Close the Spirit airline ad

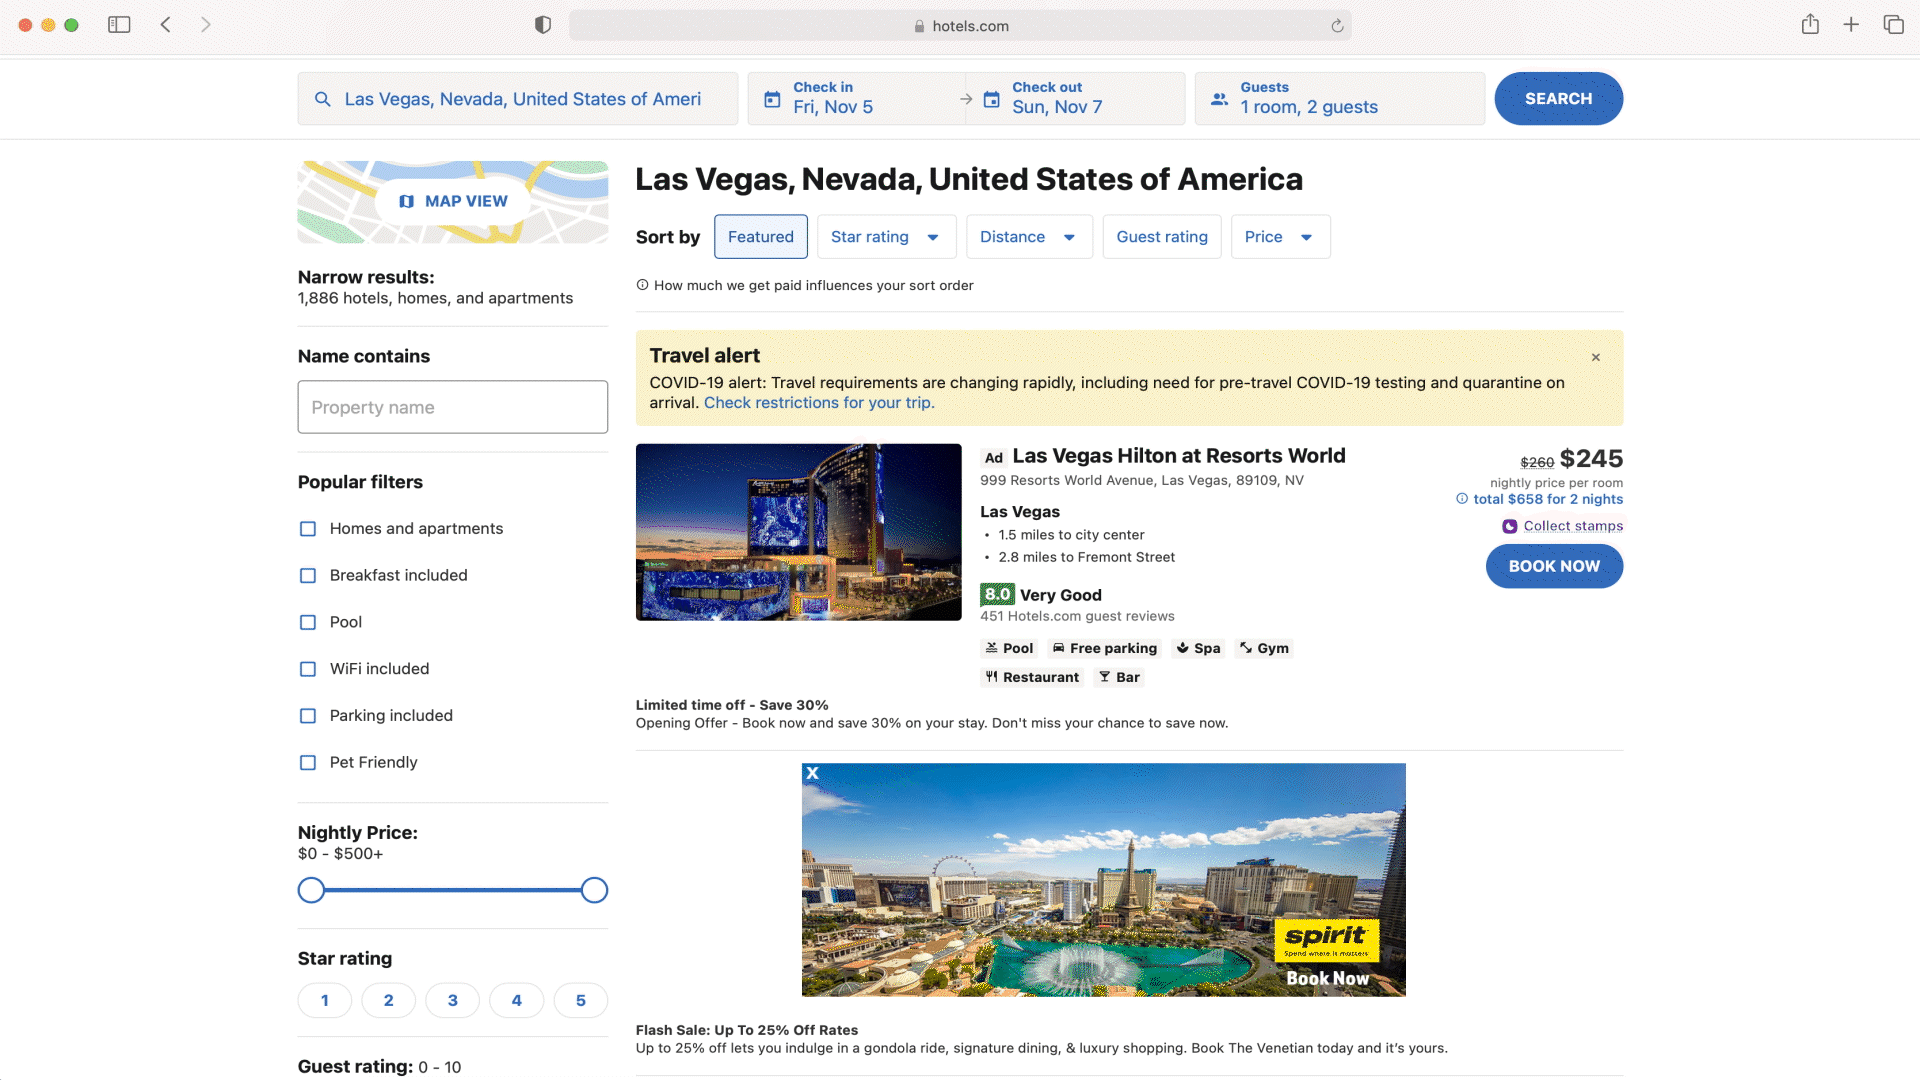tap(813, 773)
